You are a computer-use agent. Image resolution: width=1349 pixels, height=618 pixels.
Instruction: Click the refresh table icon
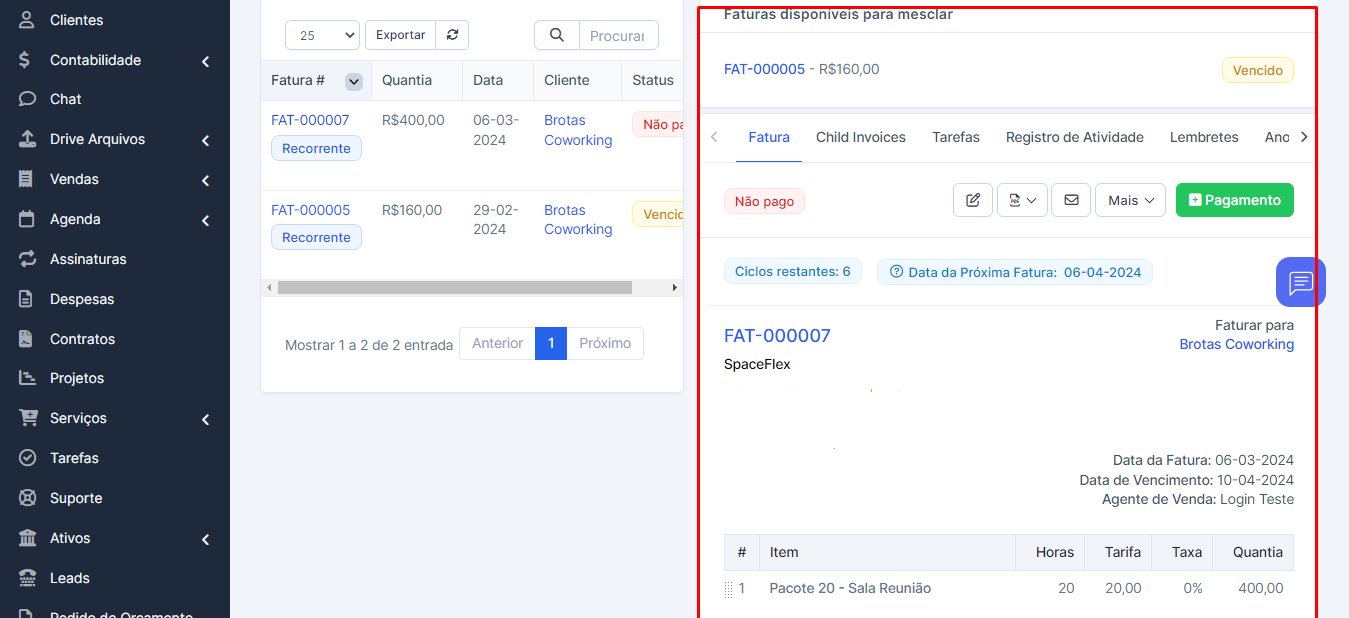click(452, 35)
